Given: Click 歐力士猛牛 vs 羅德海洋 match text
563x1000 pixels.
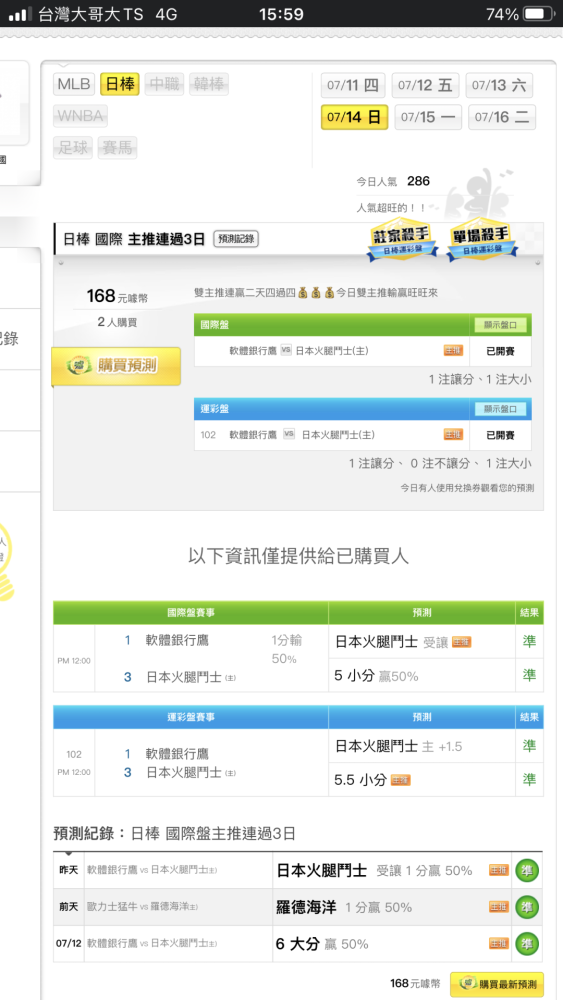Looking at the screenshot, I should pos(143,907).
